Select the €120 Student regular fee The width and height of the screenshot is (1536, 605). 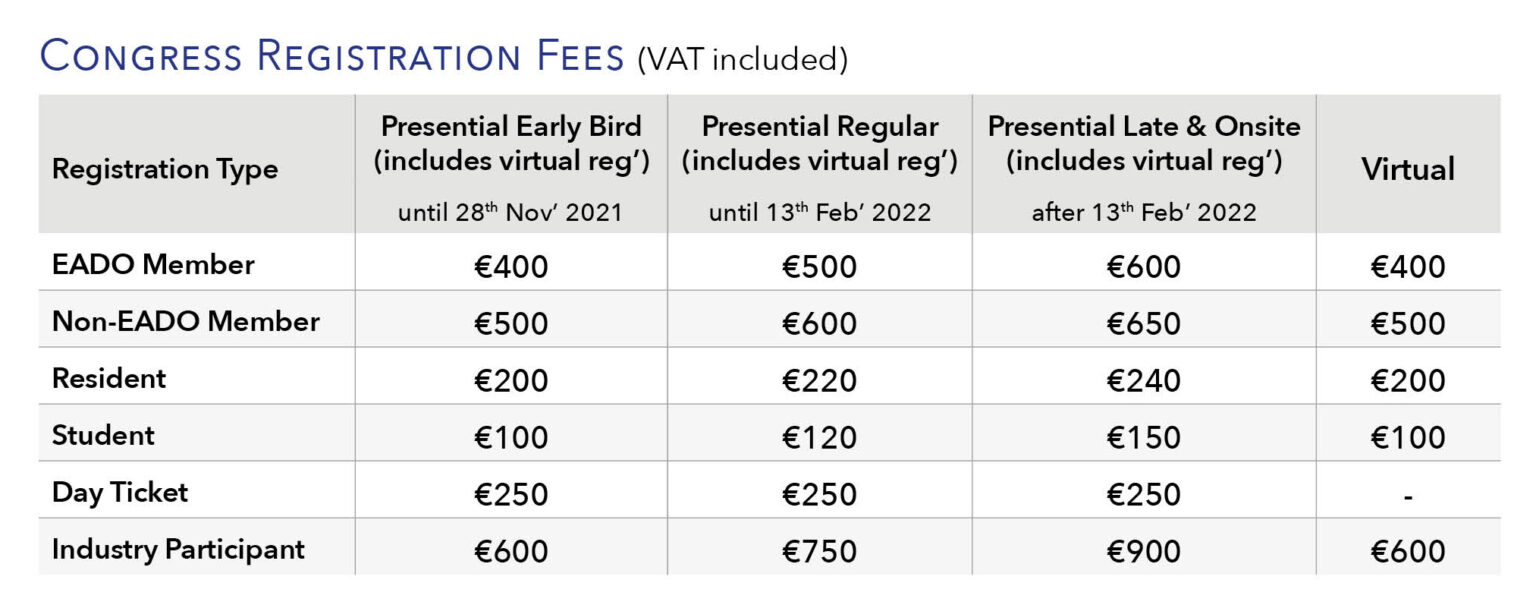point(820,438)
